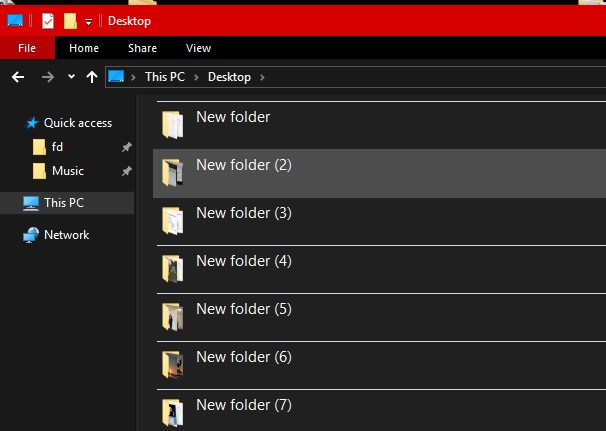Select Quick access in navigation pane

(78, 123)
